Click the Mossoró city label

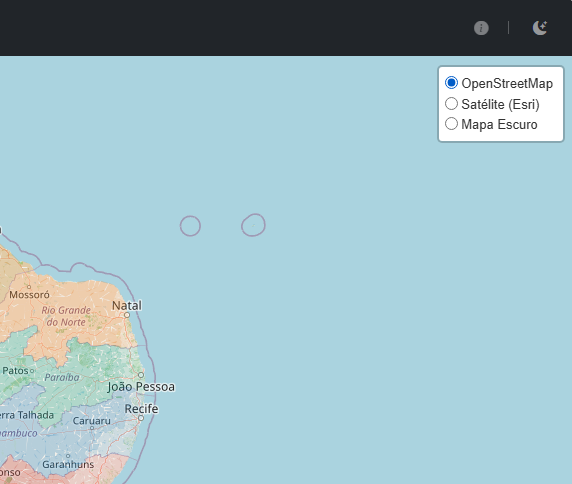(29, 295)
